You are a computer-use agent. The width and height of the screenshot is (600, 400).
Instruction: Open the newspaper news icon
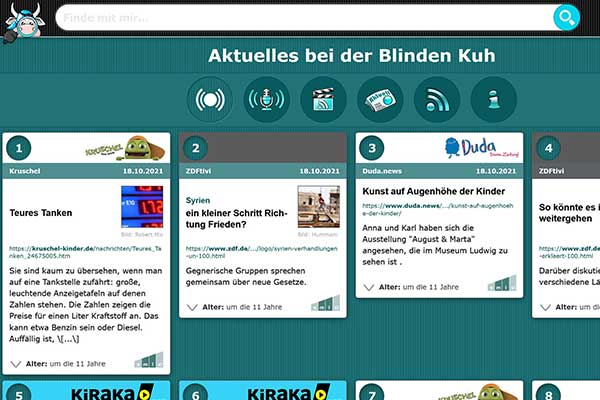pos(380,99)
